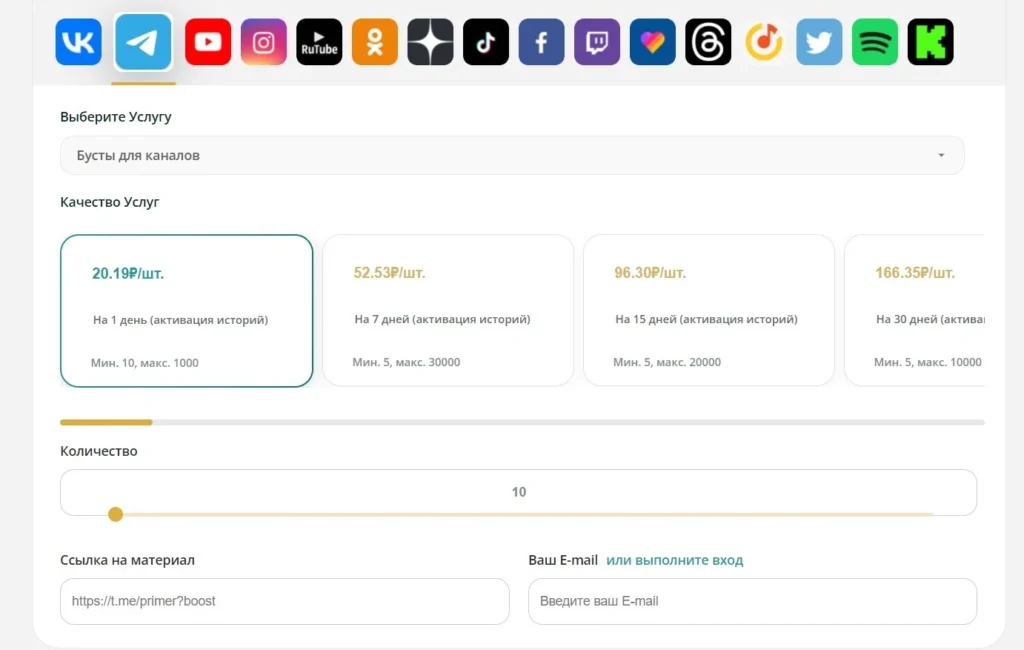Choose the 20.19₽ one-day quality card
The height and width of the screenshot is (650, 1024).
(x=187, y=311)
